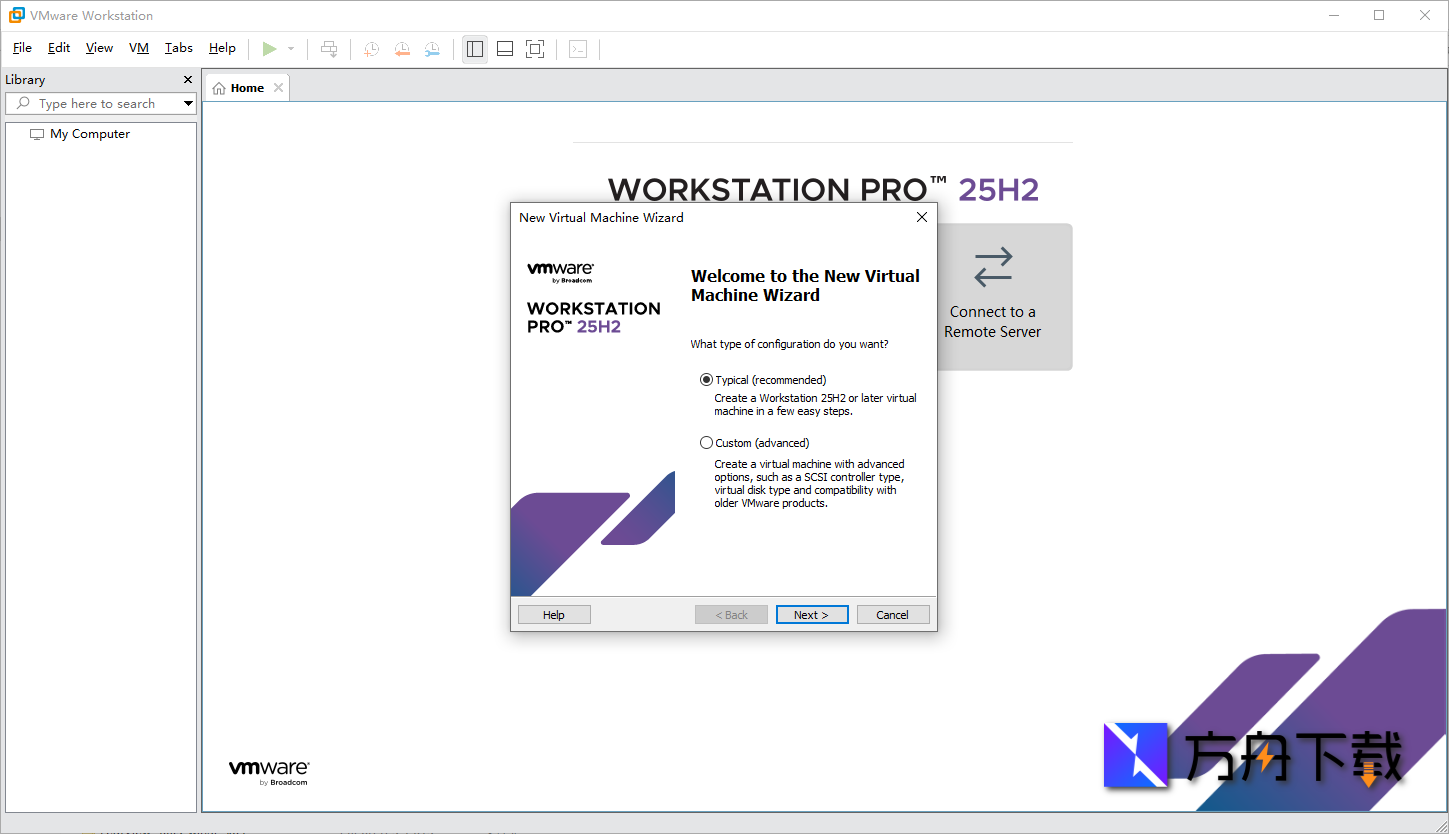1449x834 pixels.
Task: Click the Enter Full Screen toolbar icon
Action: [534, 48]
